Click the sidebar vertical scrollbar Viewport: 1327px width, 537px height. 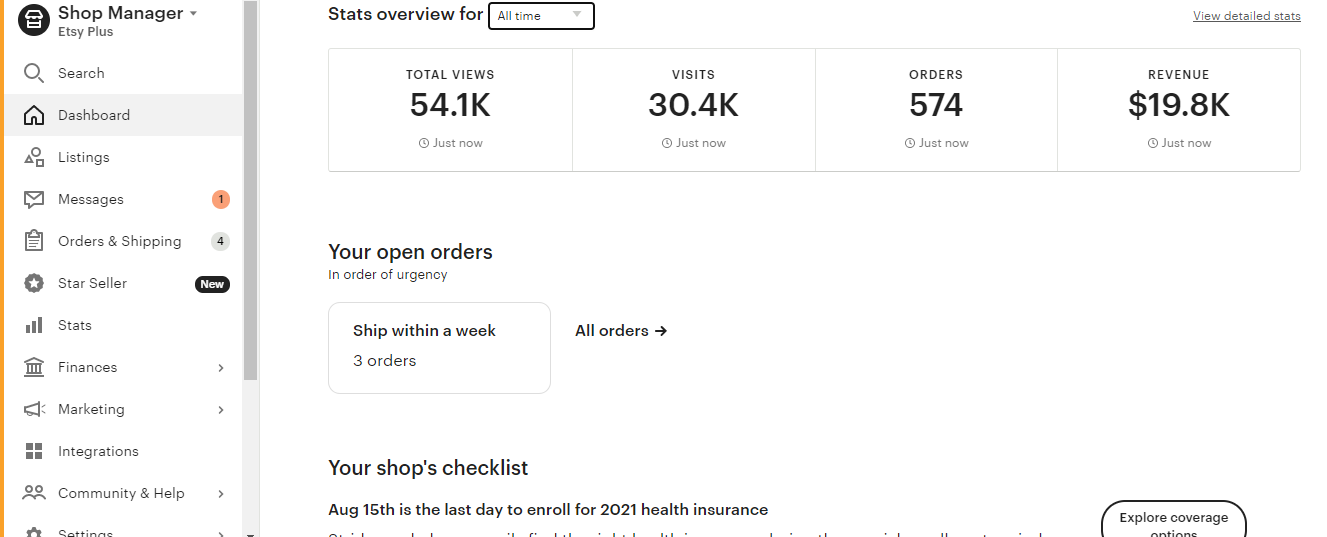tap(251, 190)
